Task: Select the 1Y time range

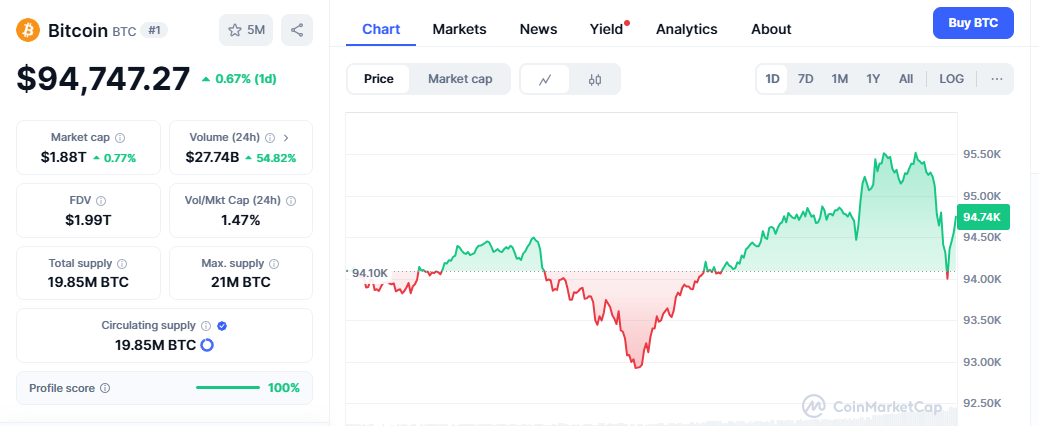Action: [873, 79]
